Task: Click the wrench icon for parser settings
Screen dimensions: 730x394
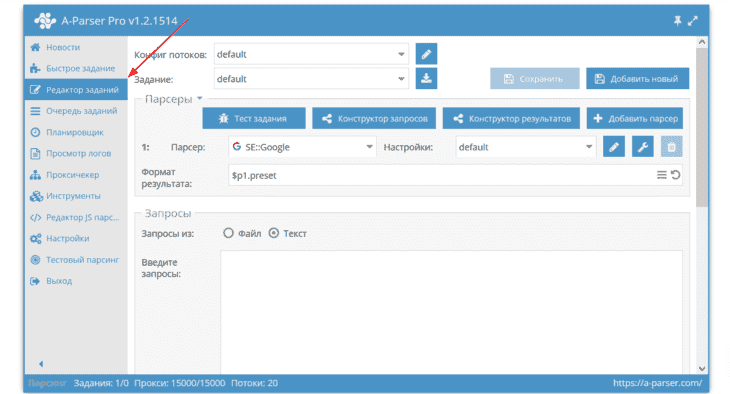Action: tap(642, 147)
